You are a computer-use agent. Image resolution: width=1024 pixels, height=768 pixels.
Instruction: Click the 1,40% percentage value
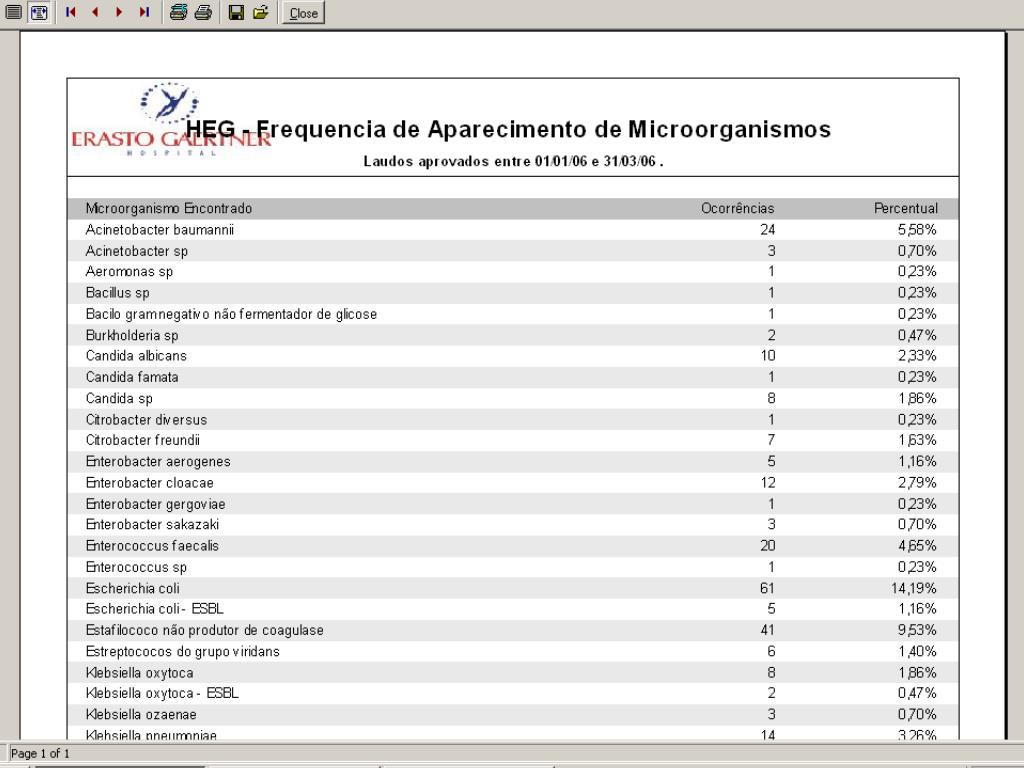coord(917,651)
